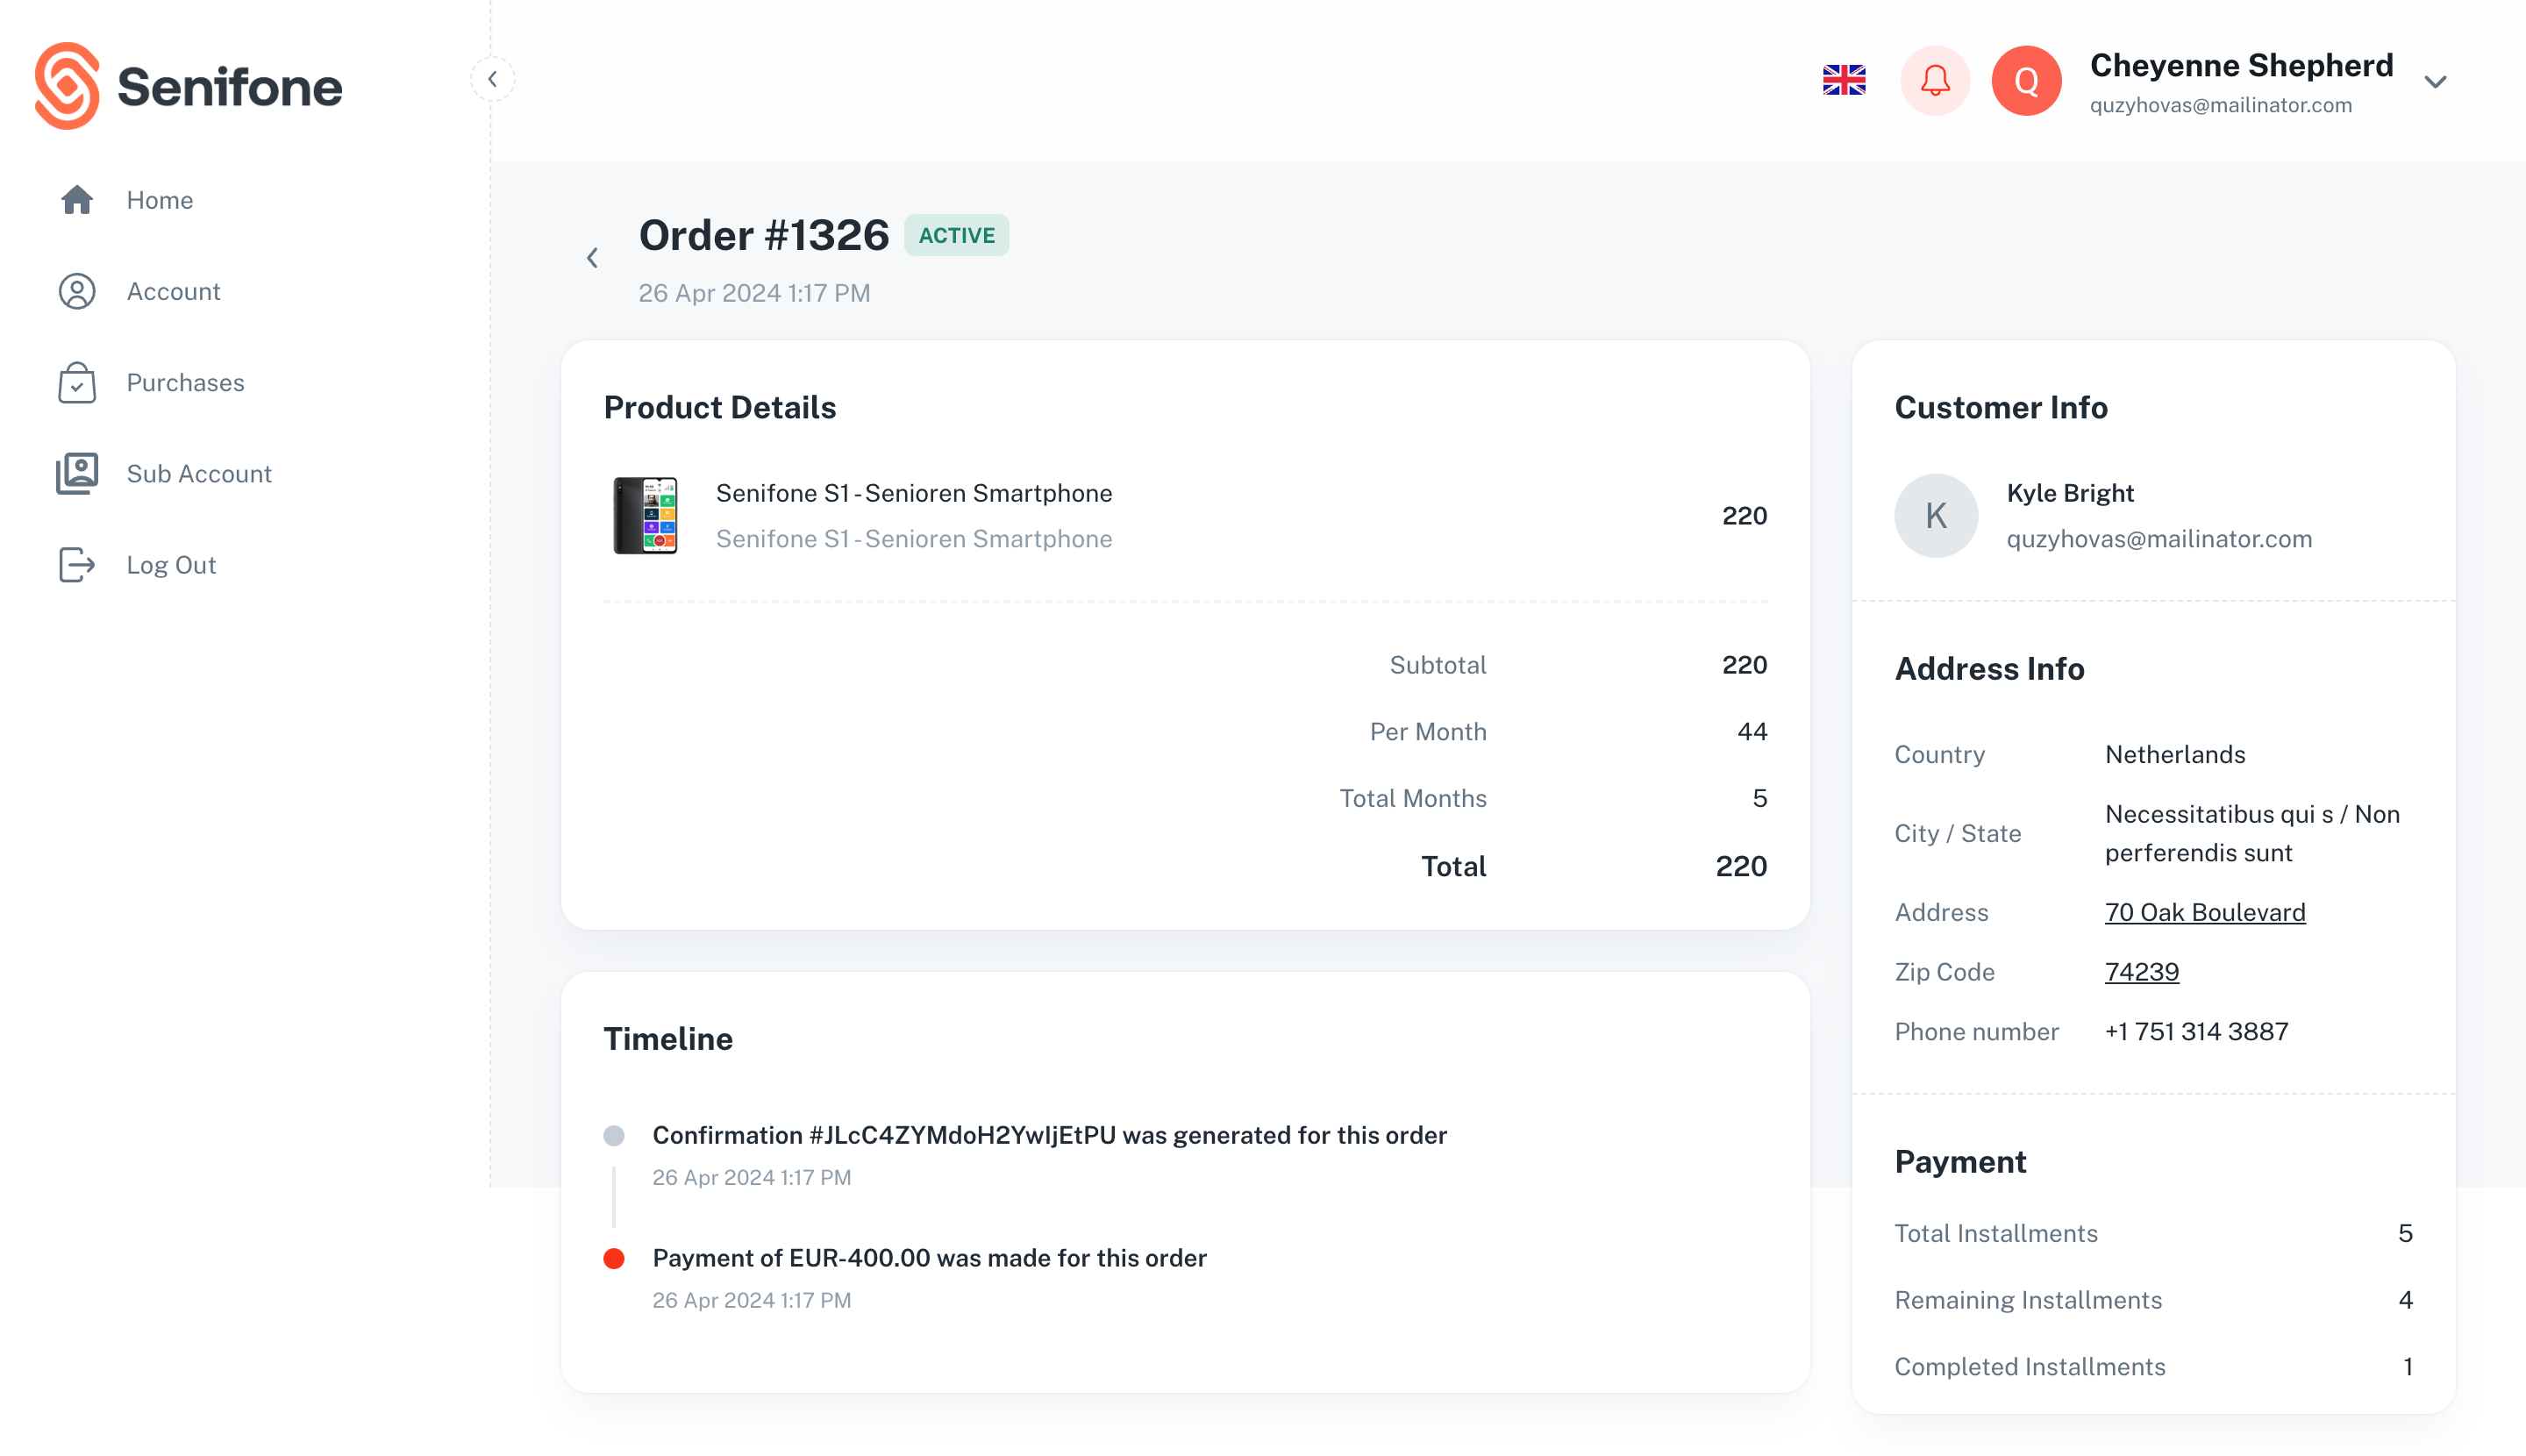Click the Senifone S1 product thumbnail
2526x1456 pixels.
pos(646,516)
